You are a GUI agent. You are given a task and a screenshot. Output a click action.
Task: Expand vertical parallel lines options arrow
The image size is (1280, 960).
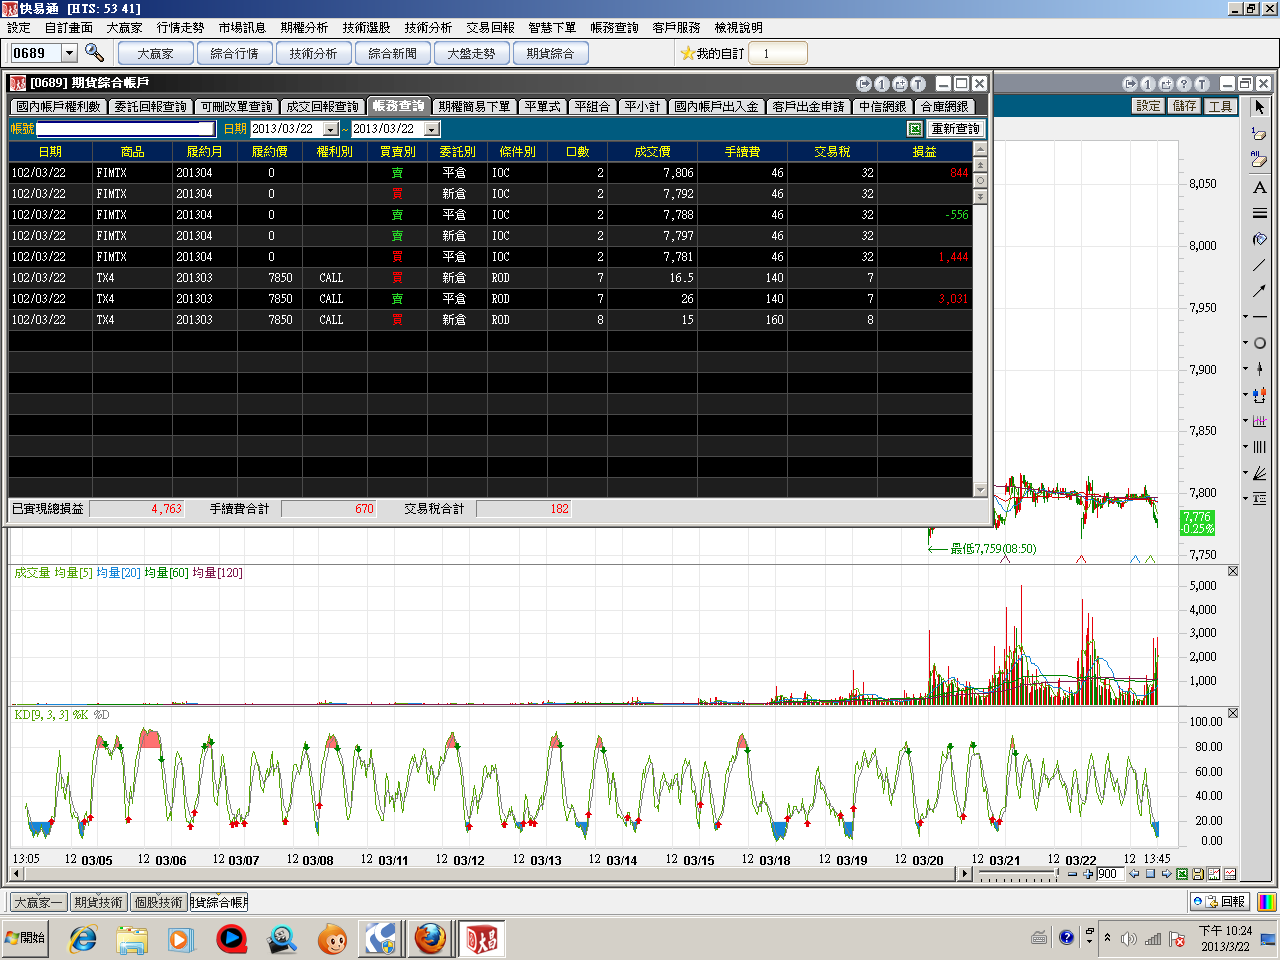click(1245, 447)
